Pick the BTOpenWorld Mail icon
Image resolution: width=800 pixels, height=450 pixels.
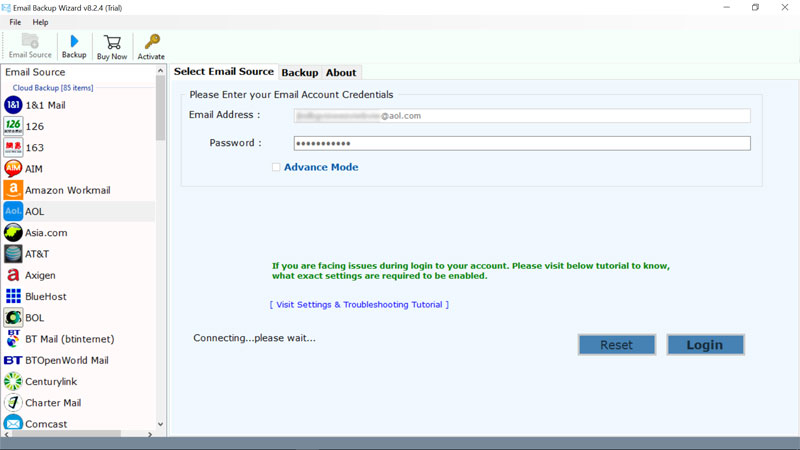point(13,360)
